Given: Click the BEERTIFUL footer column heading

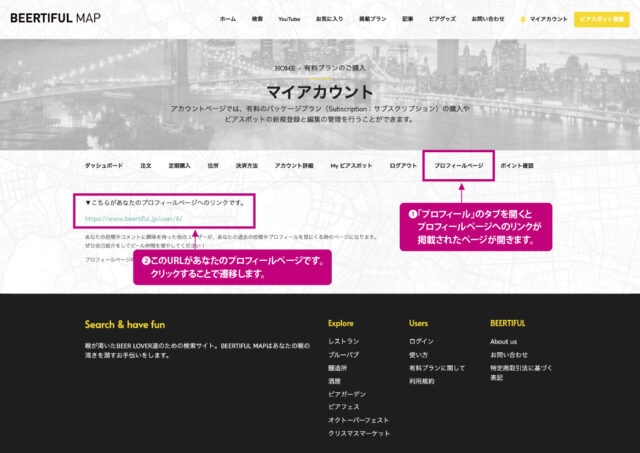Looking at the screenshot, I should (x=508, y=323).
